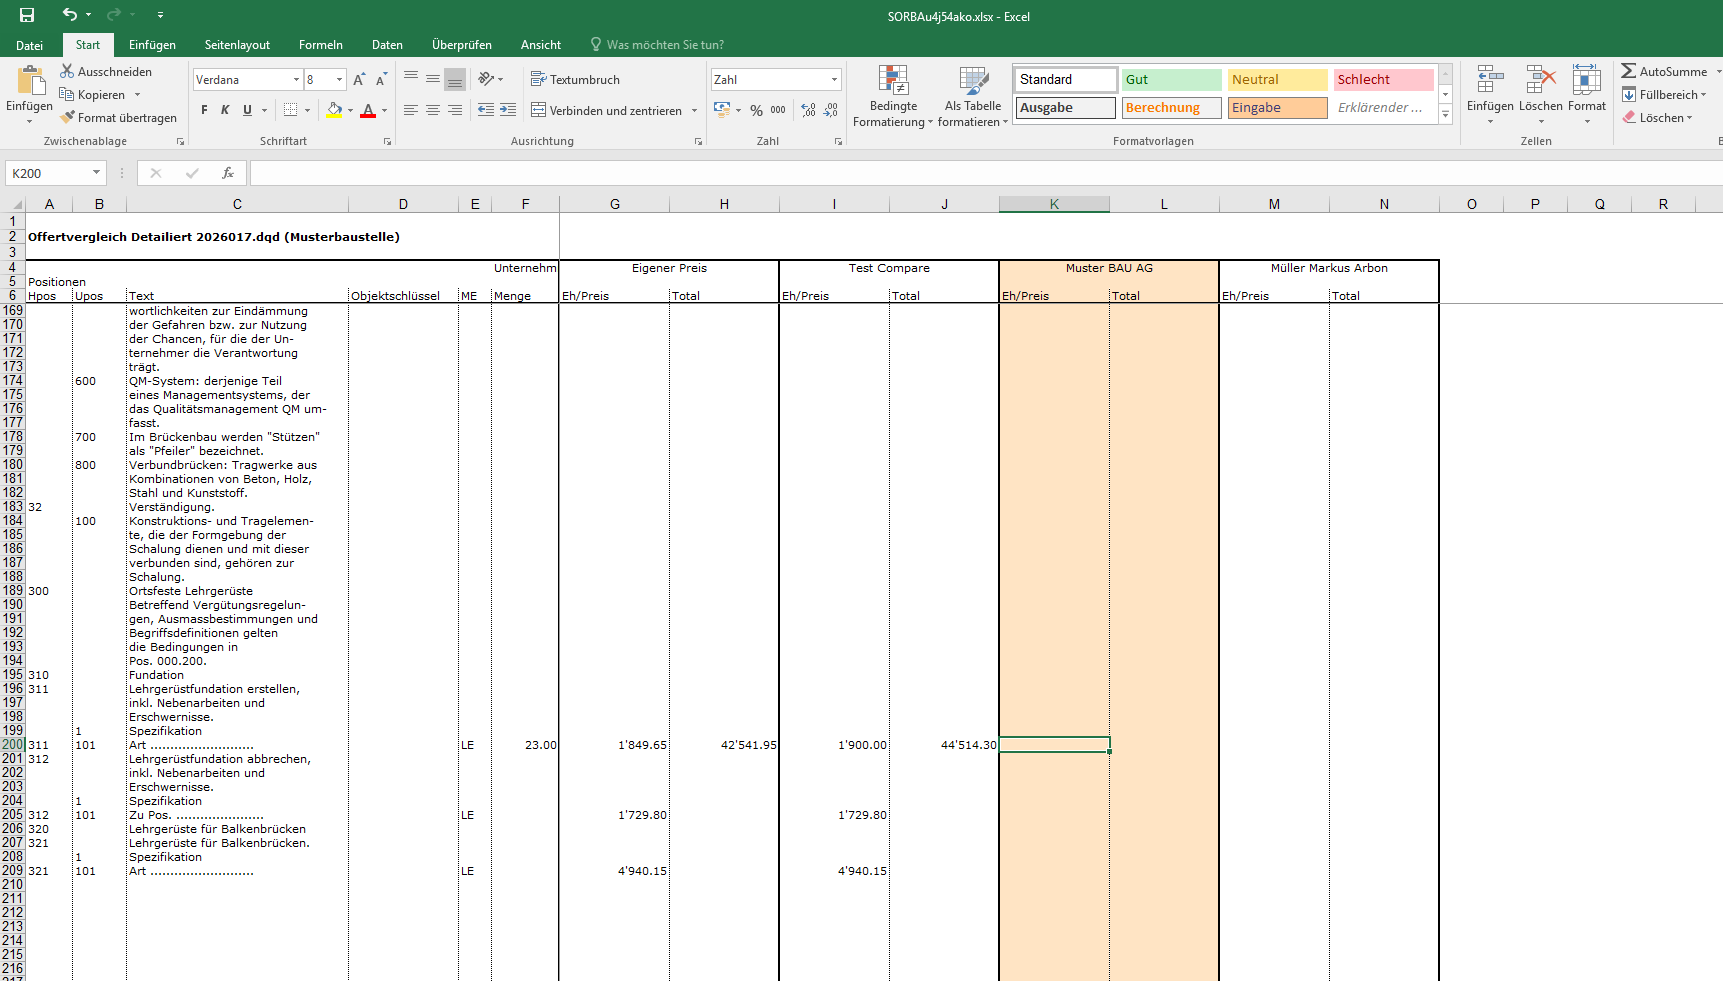Decrease the cell indent
Viewport: 1723px width, 981px height.
click(486, 110)
